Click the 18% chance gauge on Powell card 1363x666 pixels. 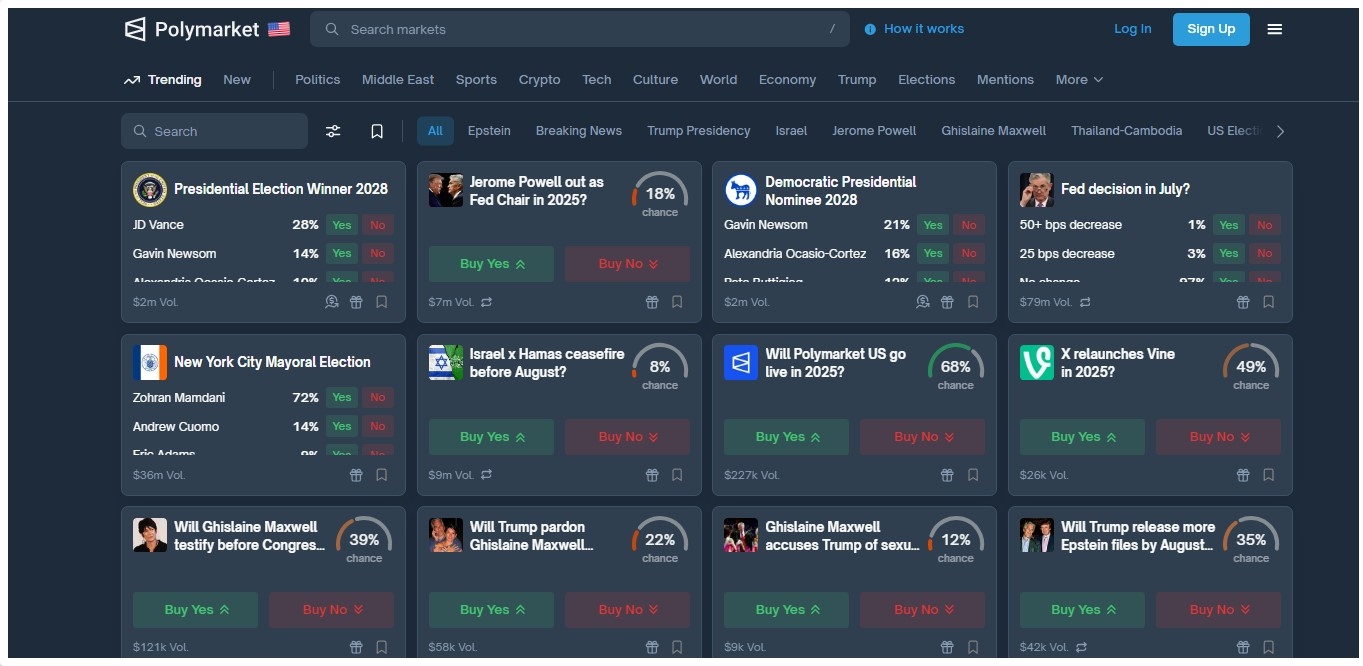point(660,194)
